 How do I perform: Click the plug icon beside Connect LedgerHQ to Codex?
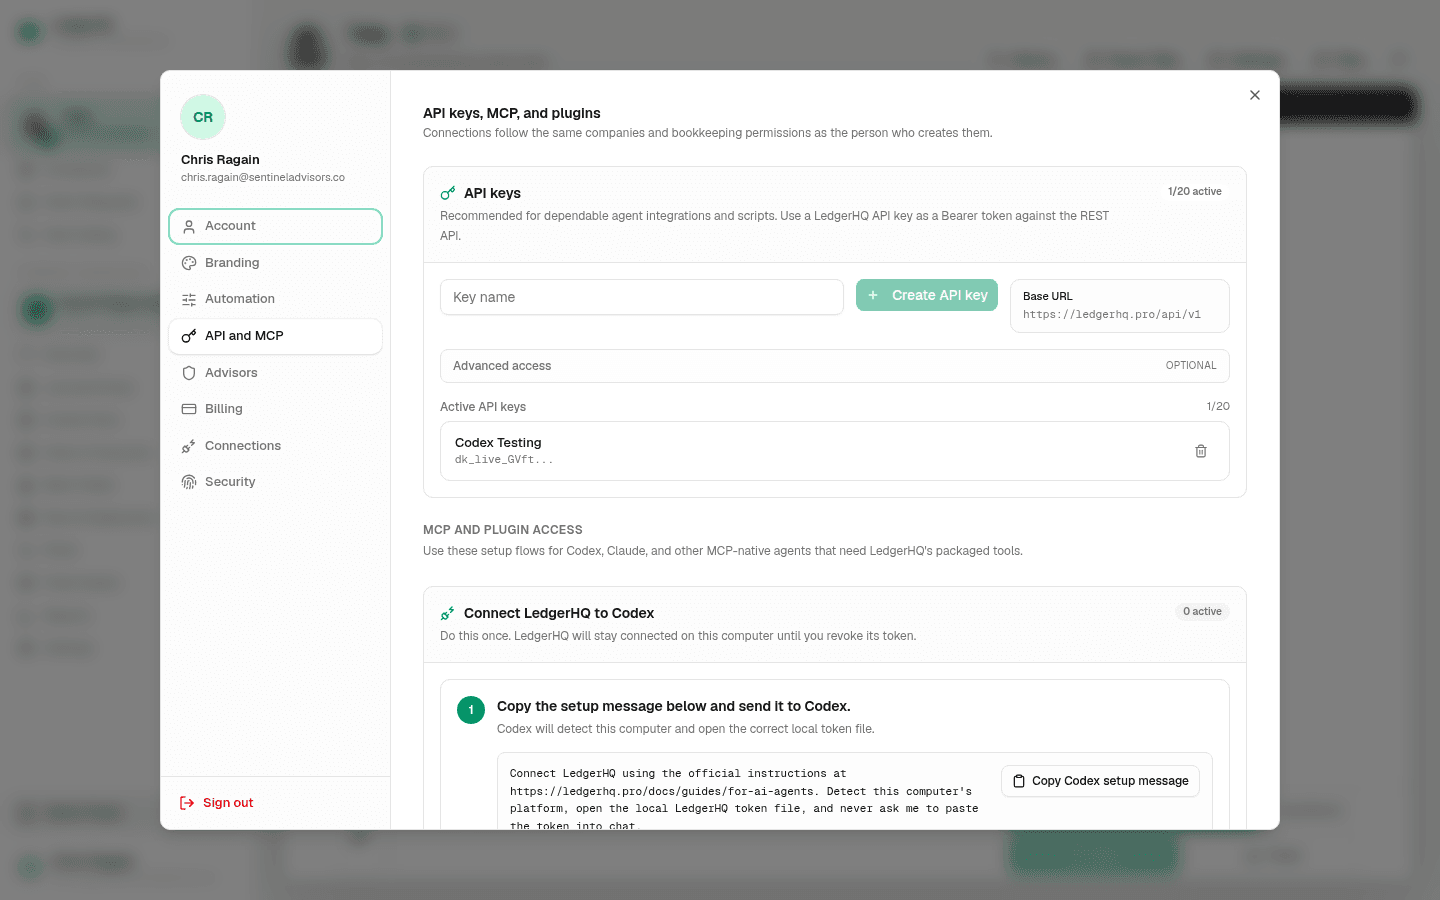tap(448, 614)
